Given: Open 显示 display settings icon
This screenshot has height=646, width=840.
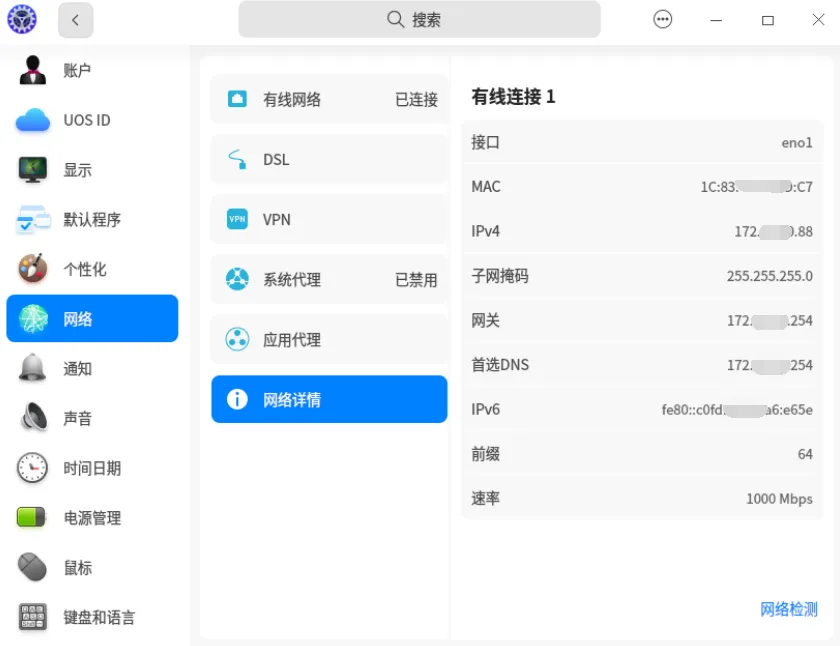Looking at the screenshot, I should [x=32, y=170].
